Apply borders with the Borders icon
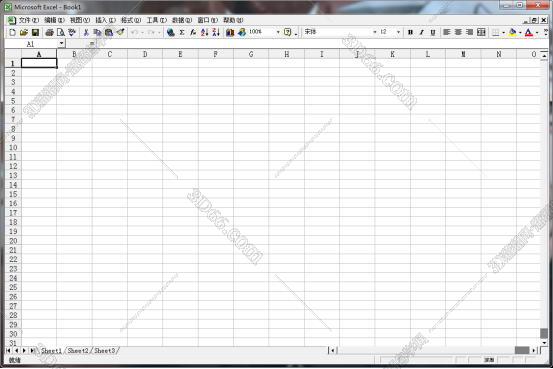This screenshot has width=553, height=369. pos(495,32)
